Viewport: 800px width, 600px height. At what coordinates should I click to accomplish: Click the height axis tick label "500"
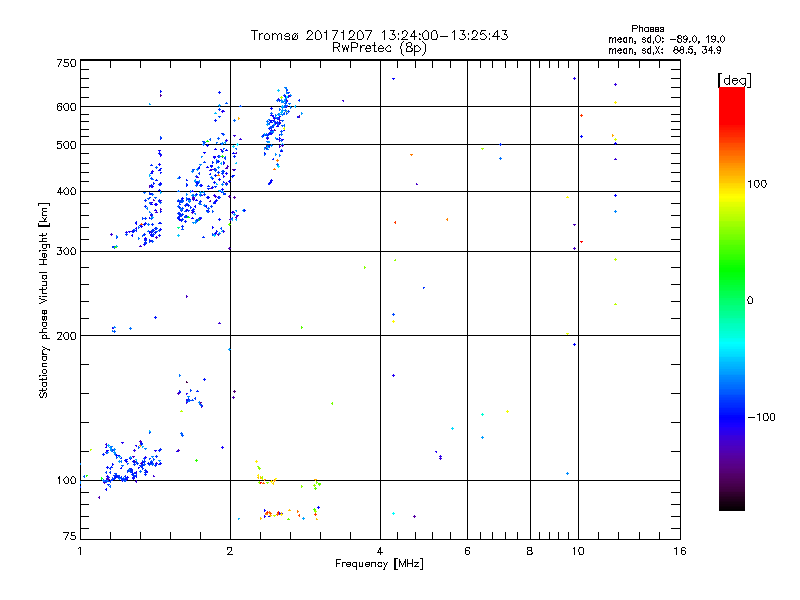pyautogui.click(x=66, y=145)
